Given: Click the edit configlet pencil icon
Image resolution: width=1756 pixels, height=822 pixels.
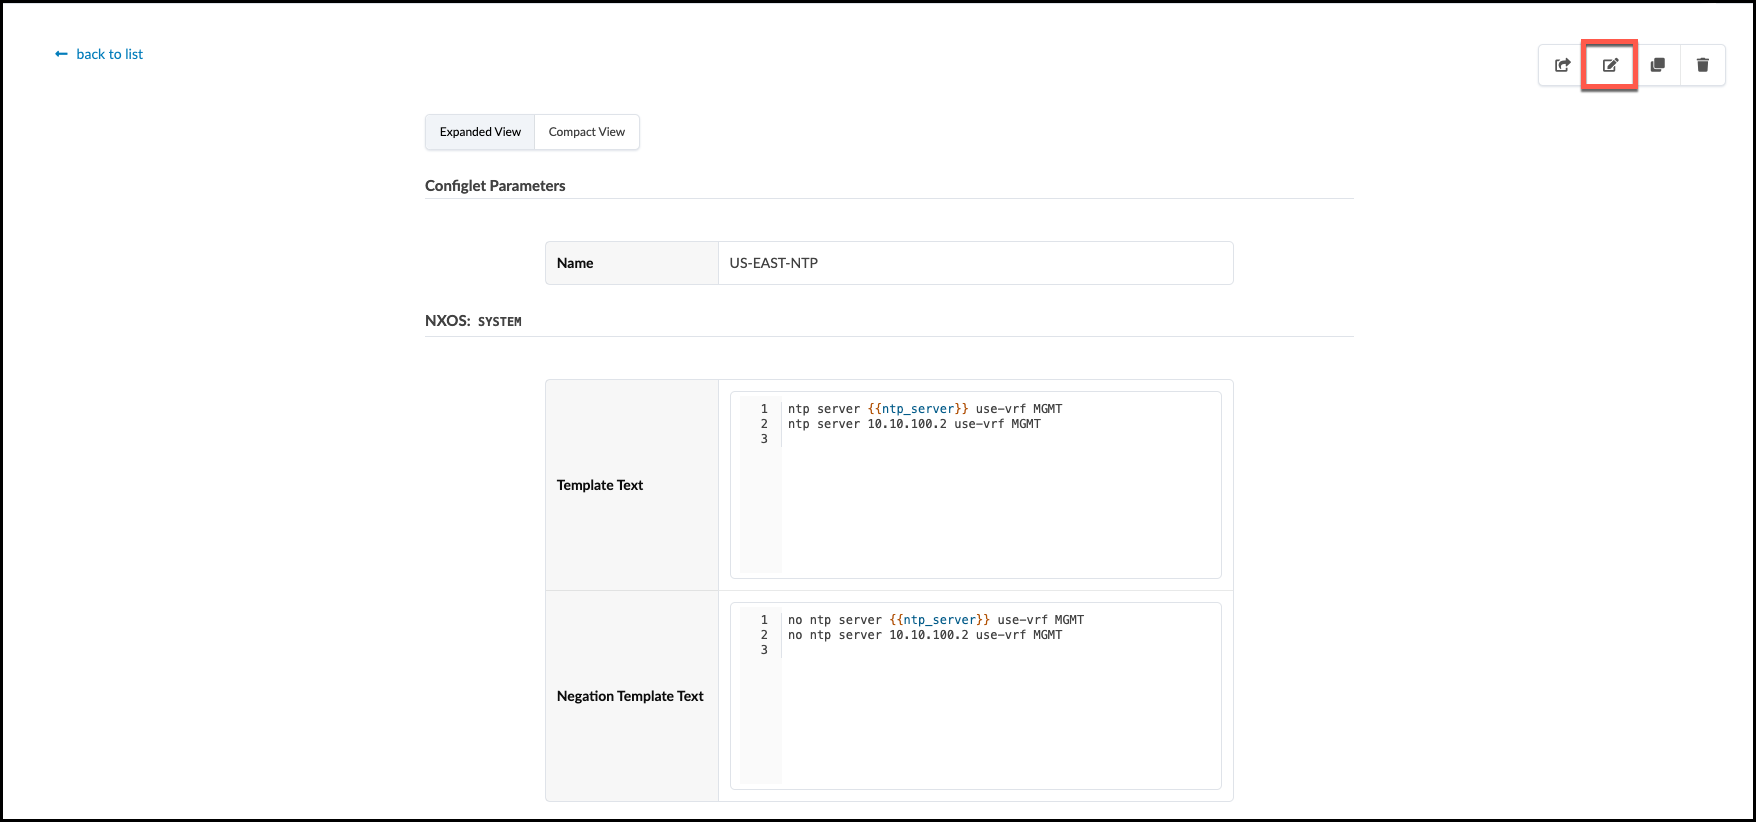Looking at the screenshot, I should point(1609,65).
